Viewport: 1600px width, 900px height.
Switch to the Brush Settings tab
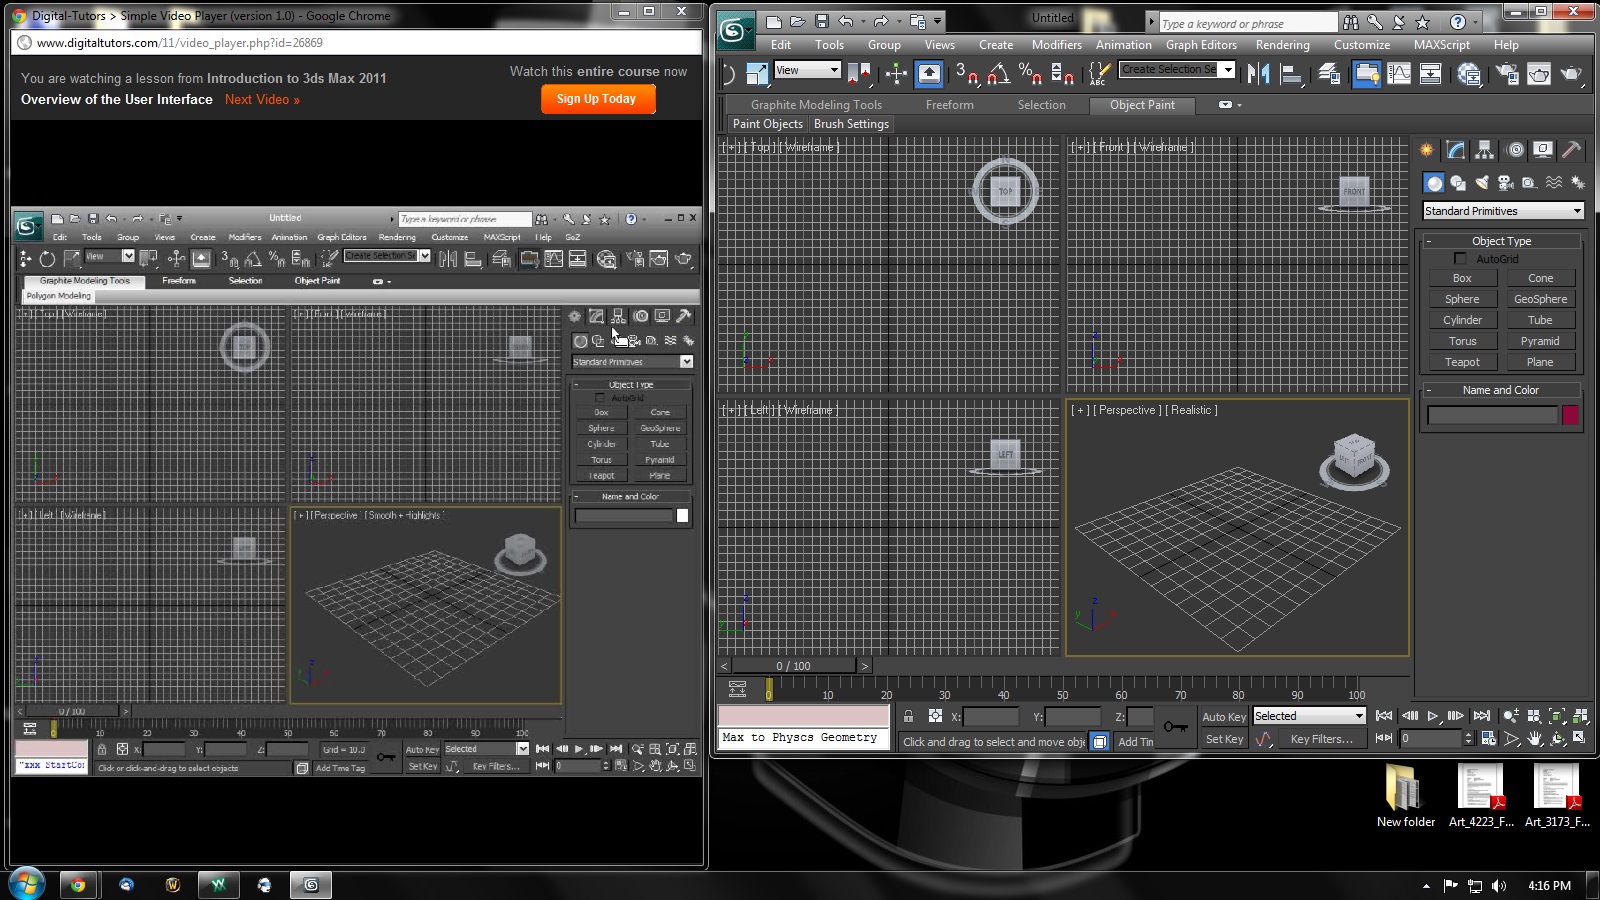click(x=851, y=123)
